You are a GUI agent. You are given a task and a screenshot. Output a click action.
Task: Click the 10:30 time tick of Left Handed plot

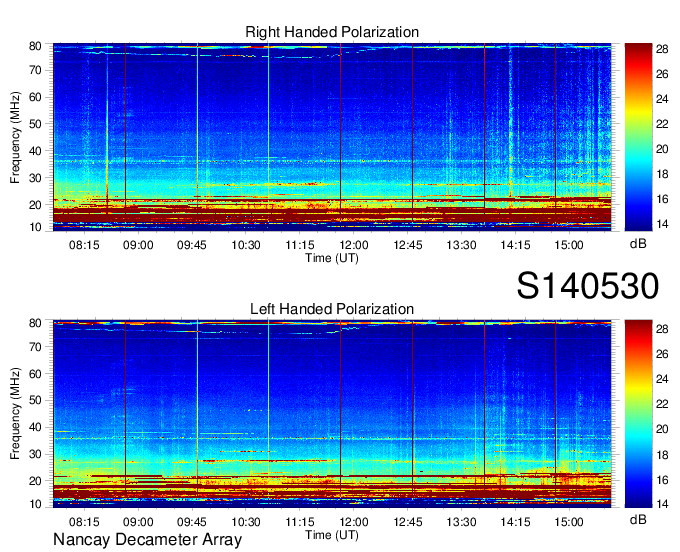click(x=246, y=522)
